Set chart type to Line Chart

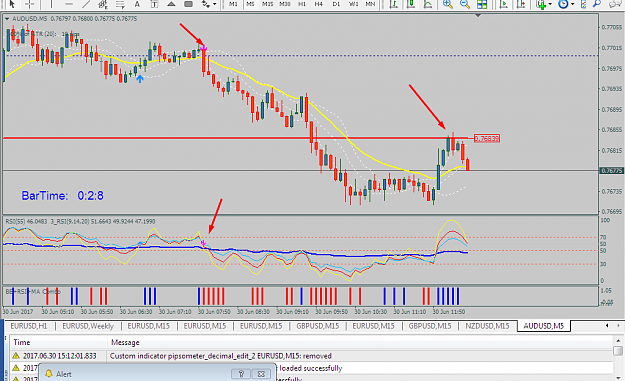pos(428,4)
